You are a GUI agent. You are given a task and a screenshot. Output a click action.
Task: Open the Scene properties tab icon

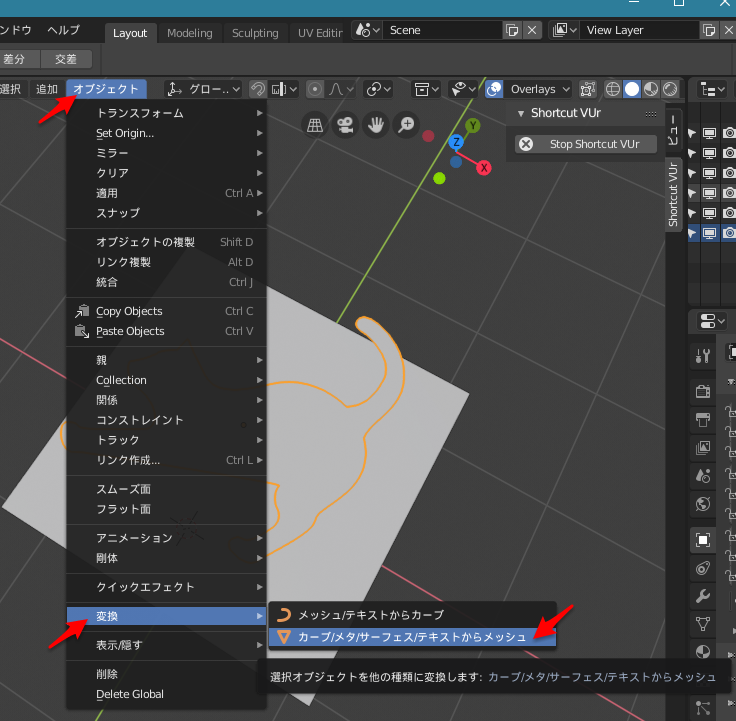pos(703,476)
